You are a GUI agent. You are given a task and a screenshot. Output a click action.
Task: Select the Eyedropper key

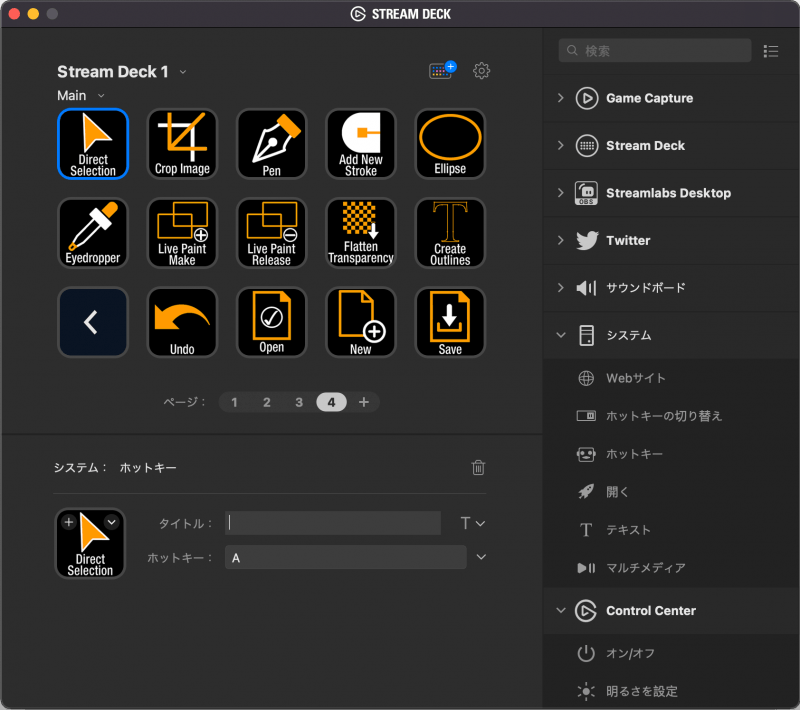click(x=93, y=233)
